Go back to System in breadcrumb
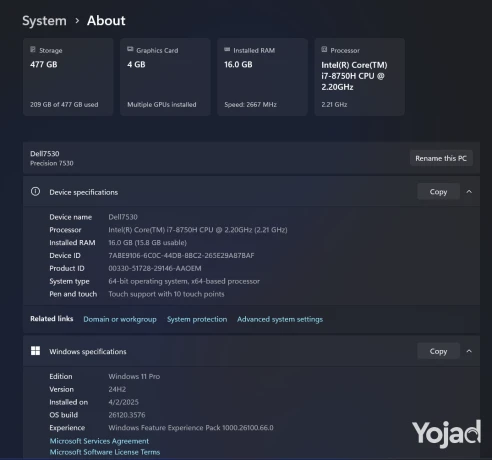 (44, 21)
